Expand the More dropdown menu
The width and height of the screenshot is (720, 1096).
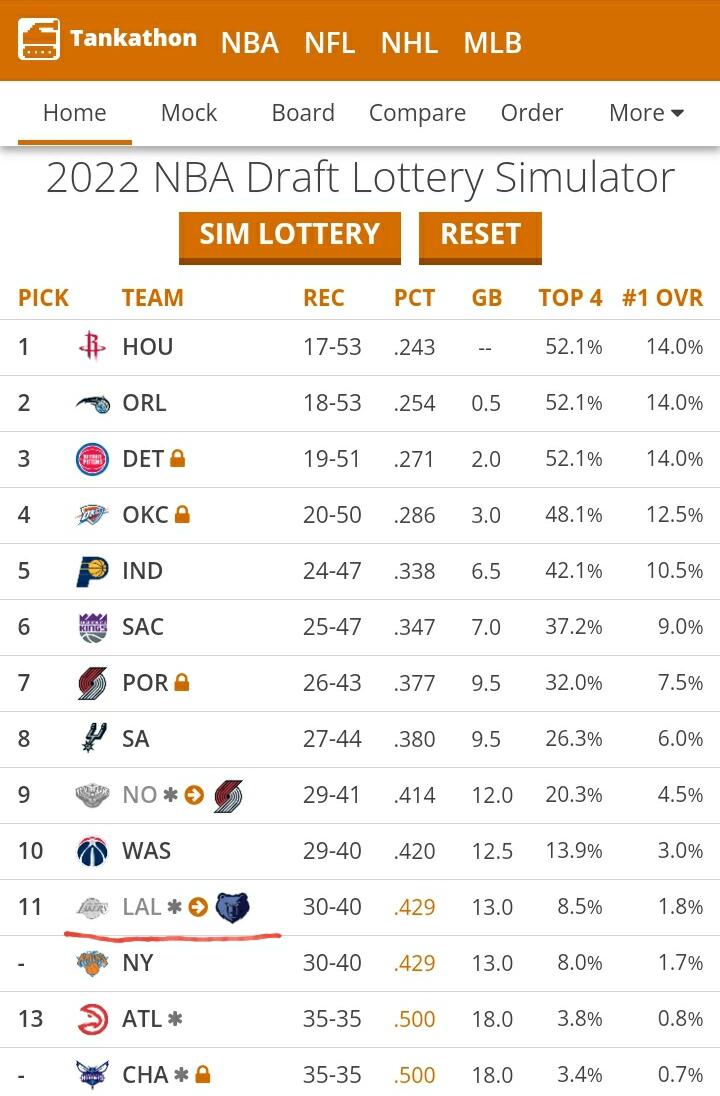[646, 113]
